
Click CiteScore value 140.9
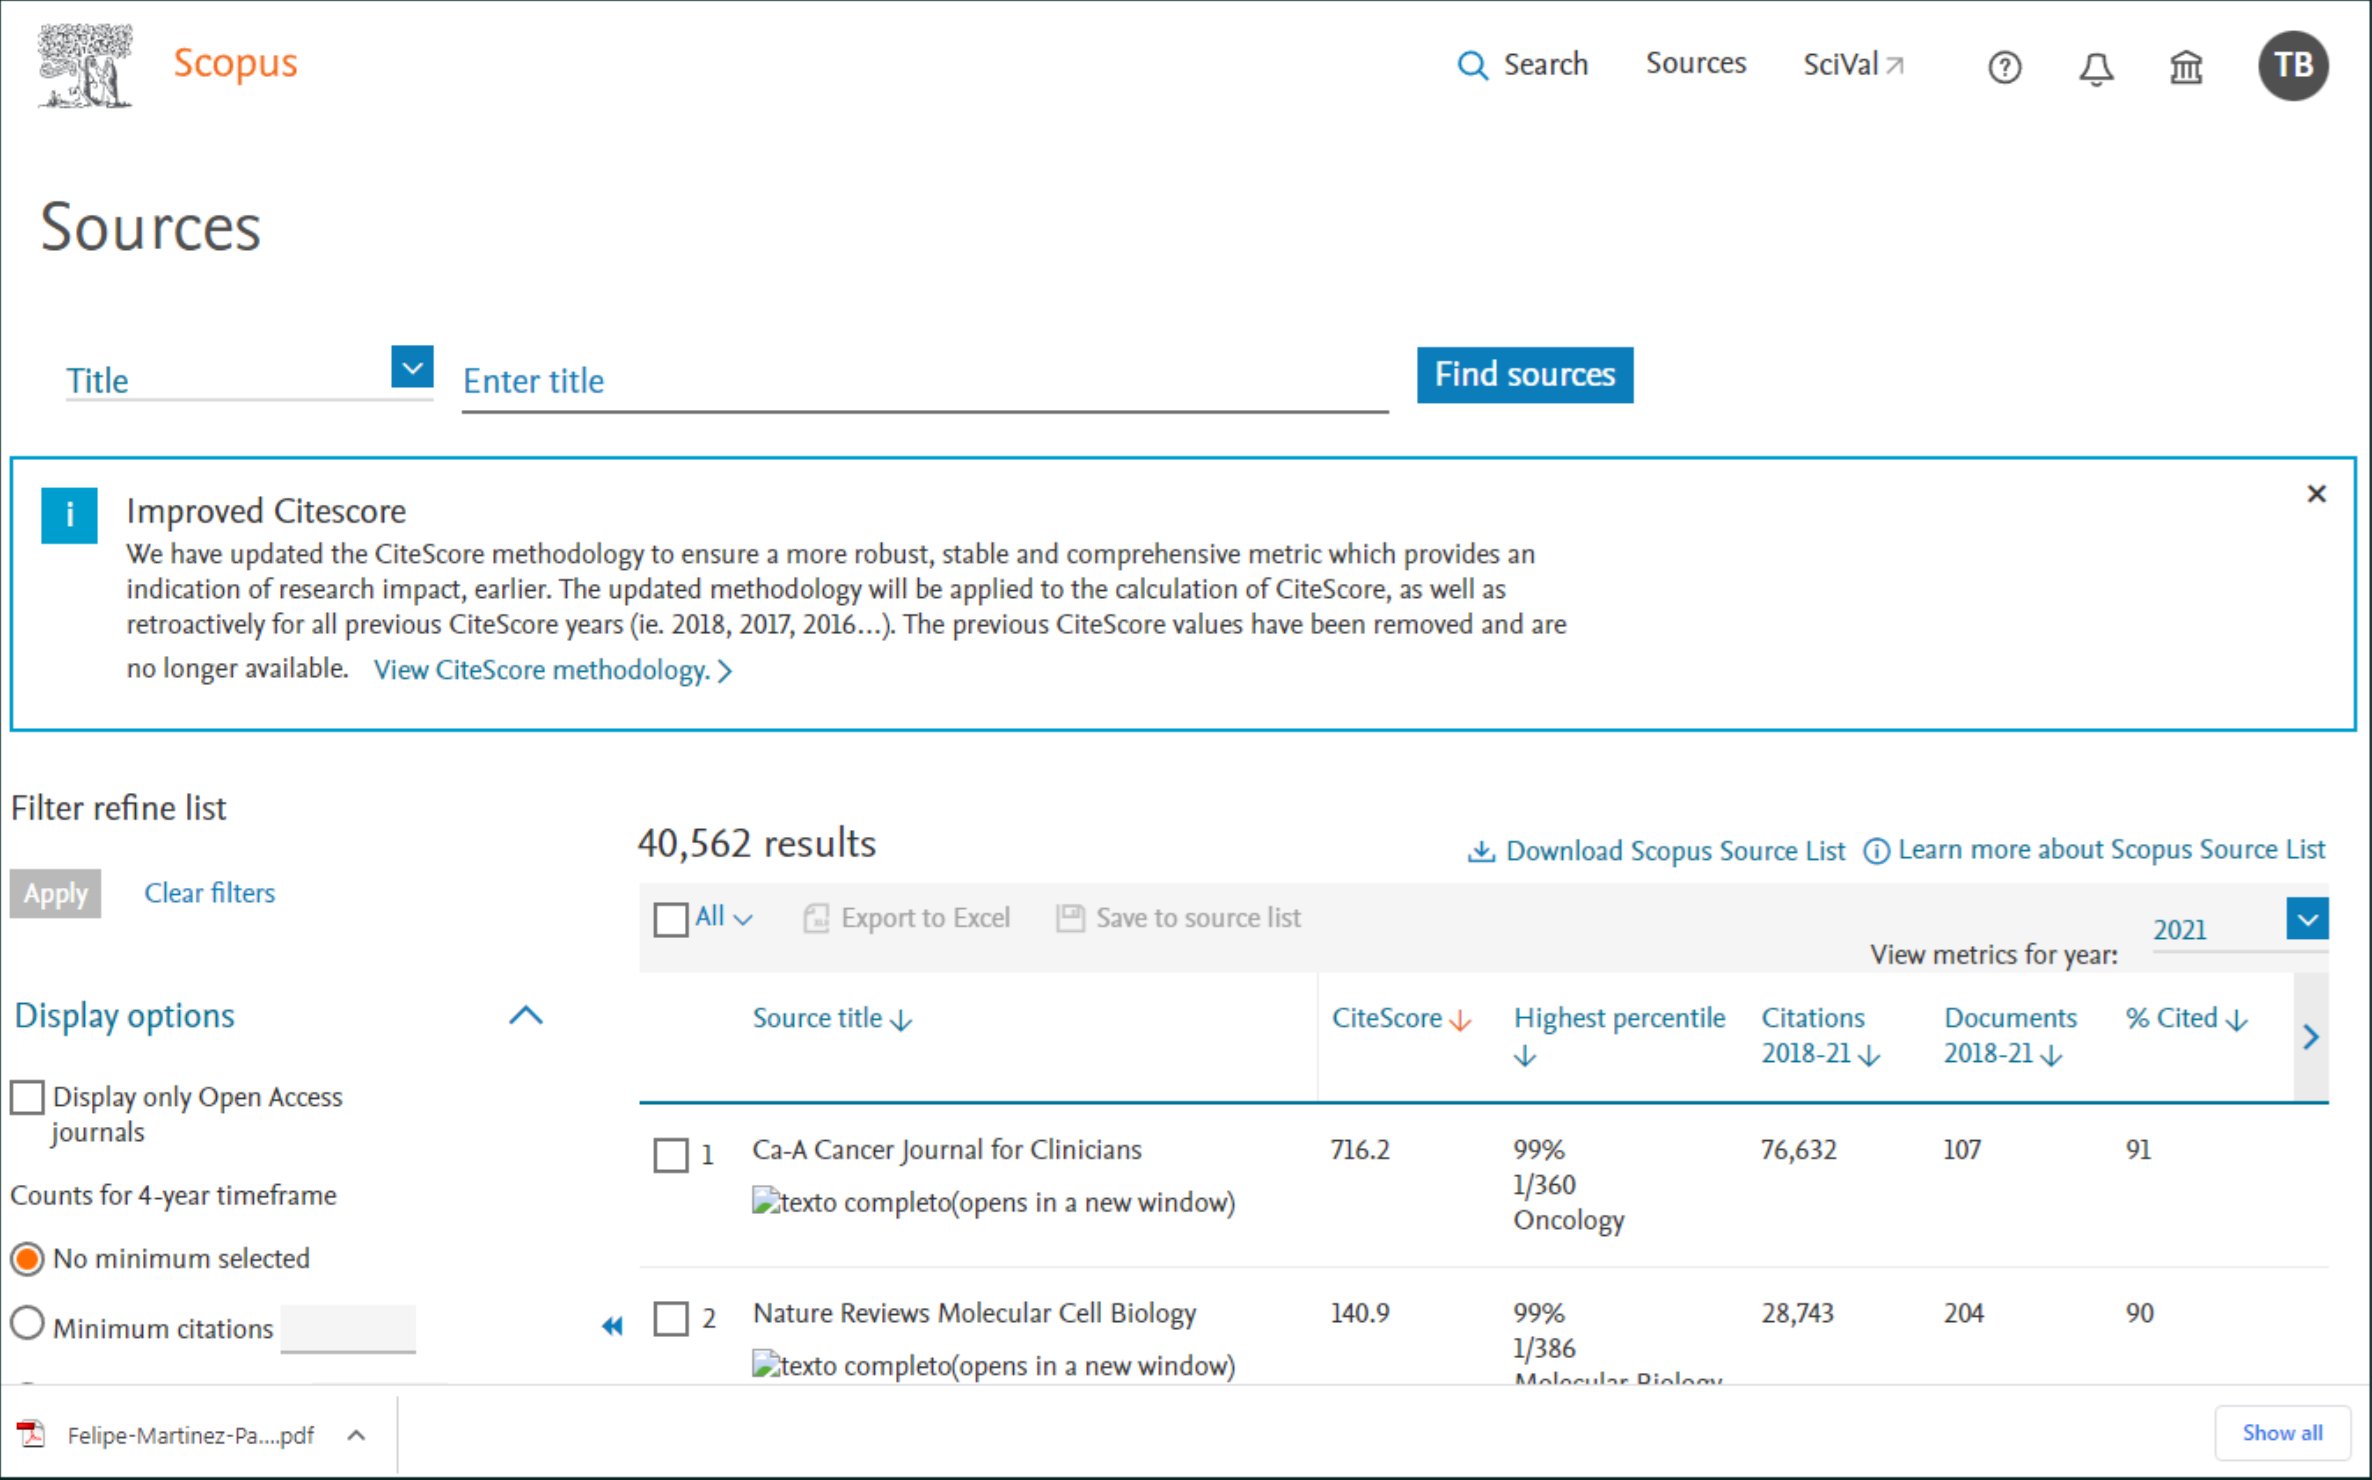coord(1359,1313)
